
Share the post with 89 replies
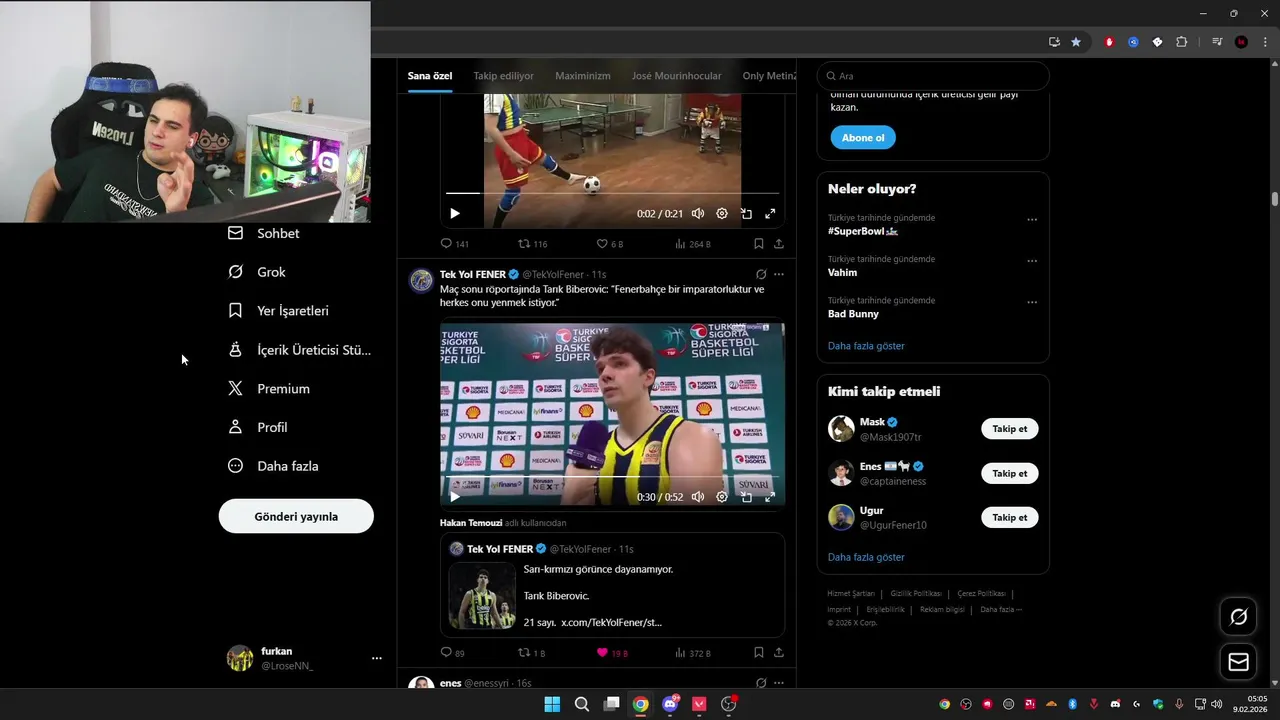pos(779,653)
